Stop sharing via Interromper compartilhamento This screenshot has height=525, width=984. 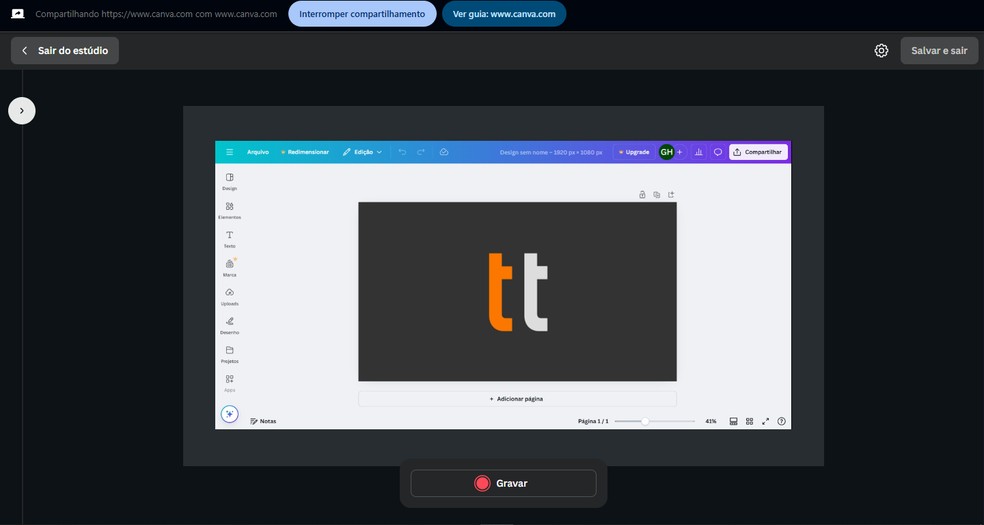pos(362,14)
